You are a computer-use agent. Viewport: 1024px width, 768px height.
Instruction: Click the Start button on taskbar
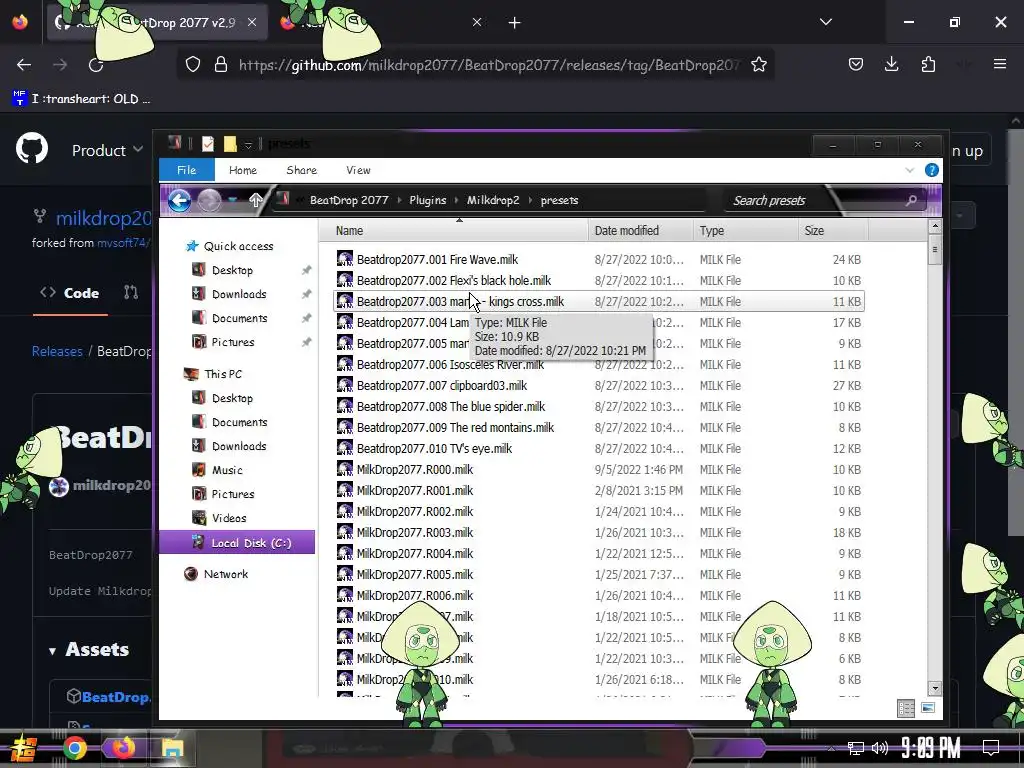24,749
